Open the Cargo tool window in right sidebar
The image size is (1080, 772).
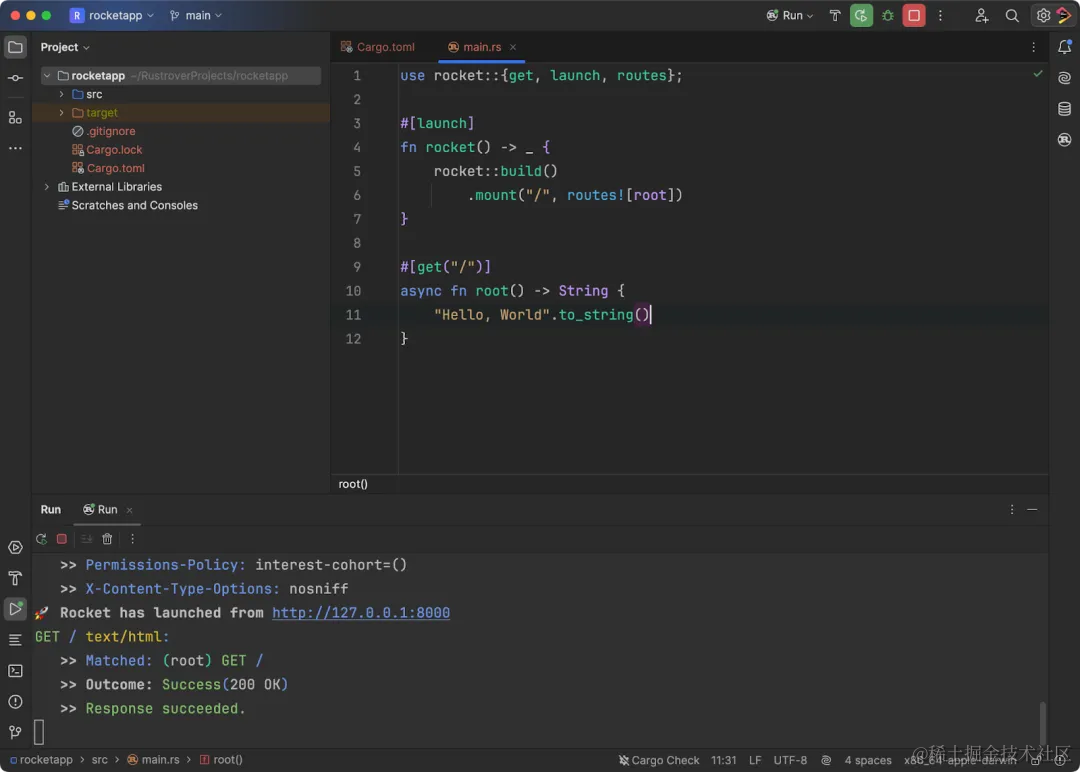1064,140
